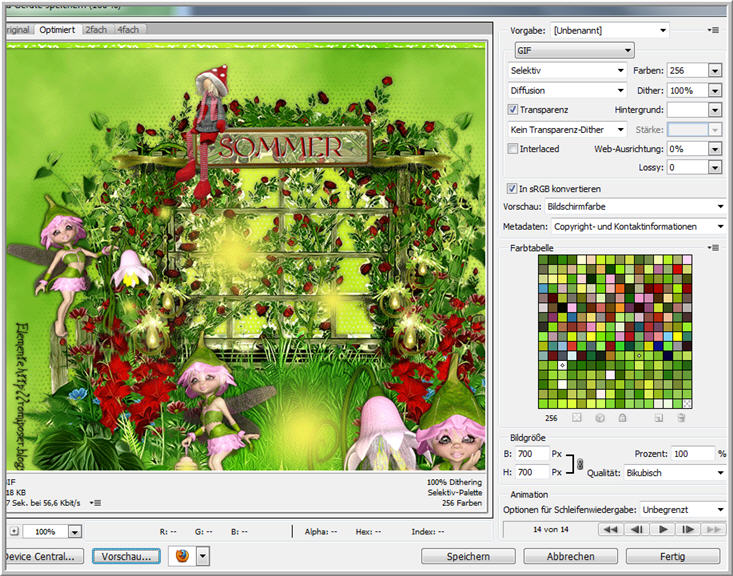Image resolution: width=733 pixels, height=576 pixels.
Task: Enable the Transparenz checkbox
Action: (x=513, y=109)
